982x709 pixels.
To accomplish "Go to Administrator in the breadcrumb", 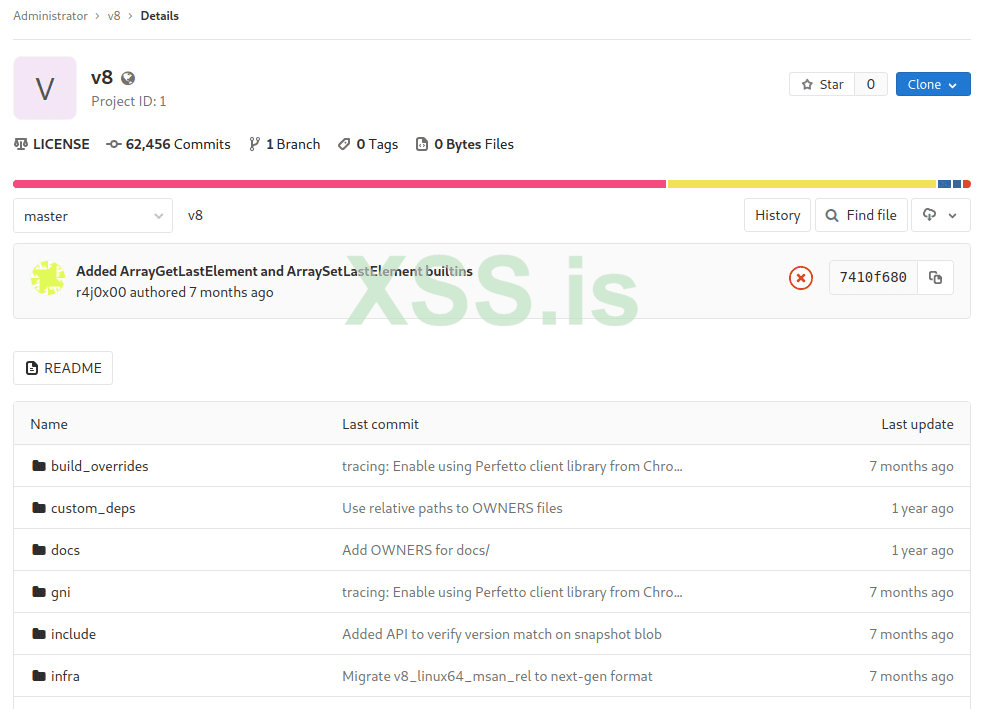I will click(x=51, y=16).
